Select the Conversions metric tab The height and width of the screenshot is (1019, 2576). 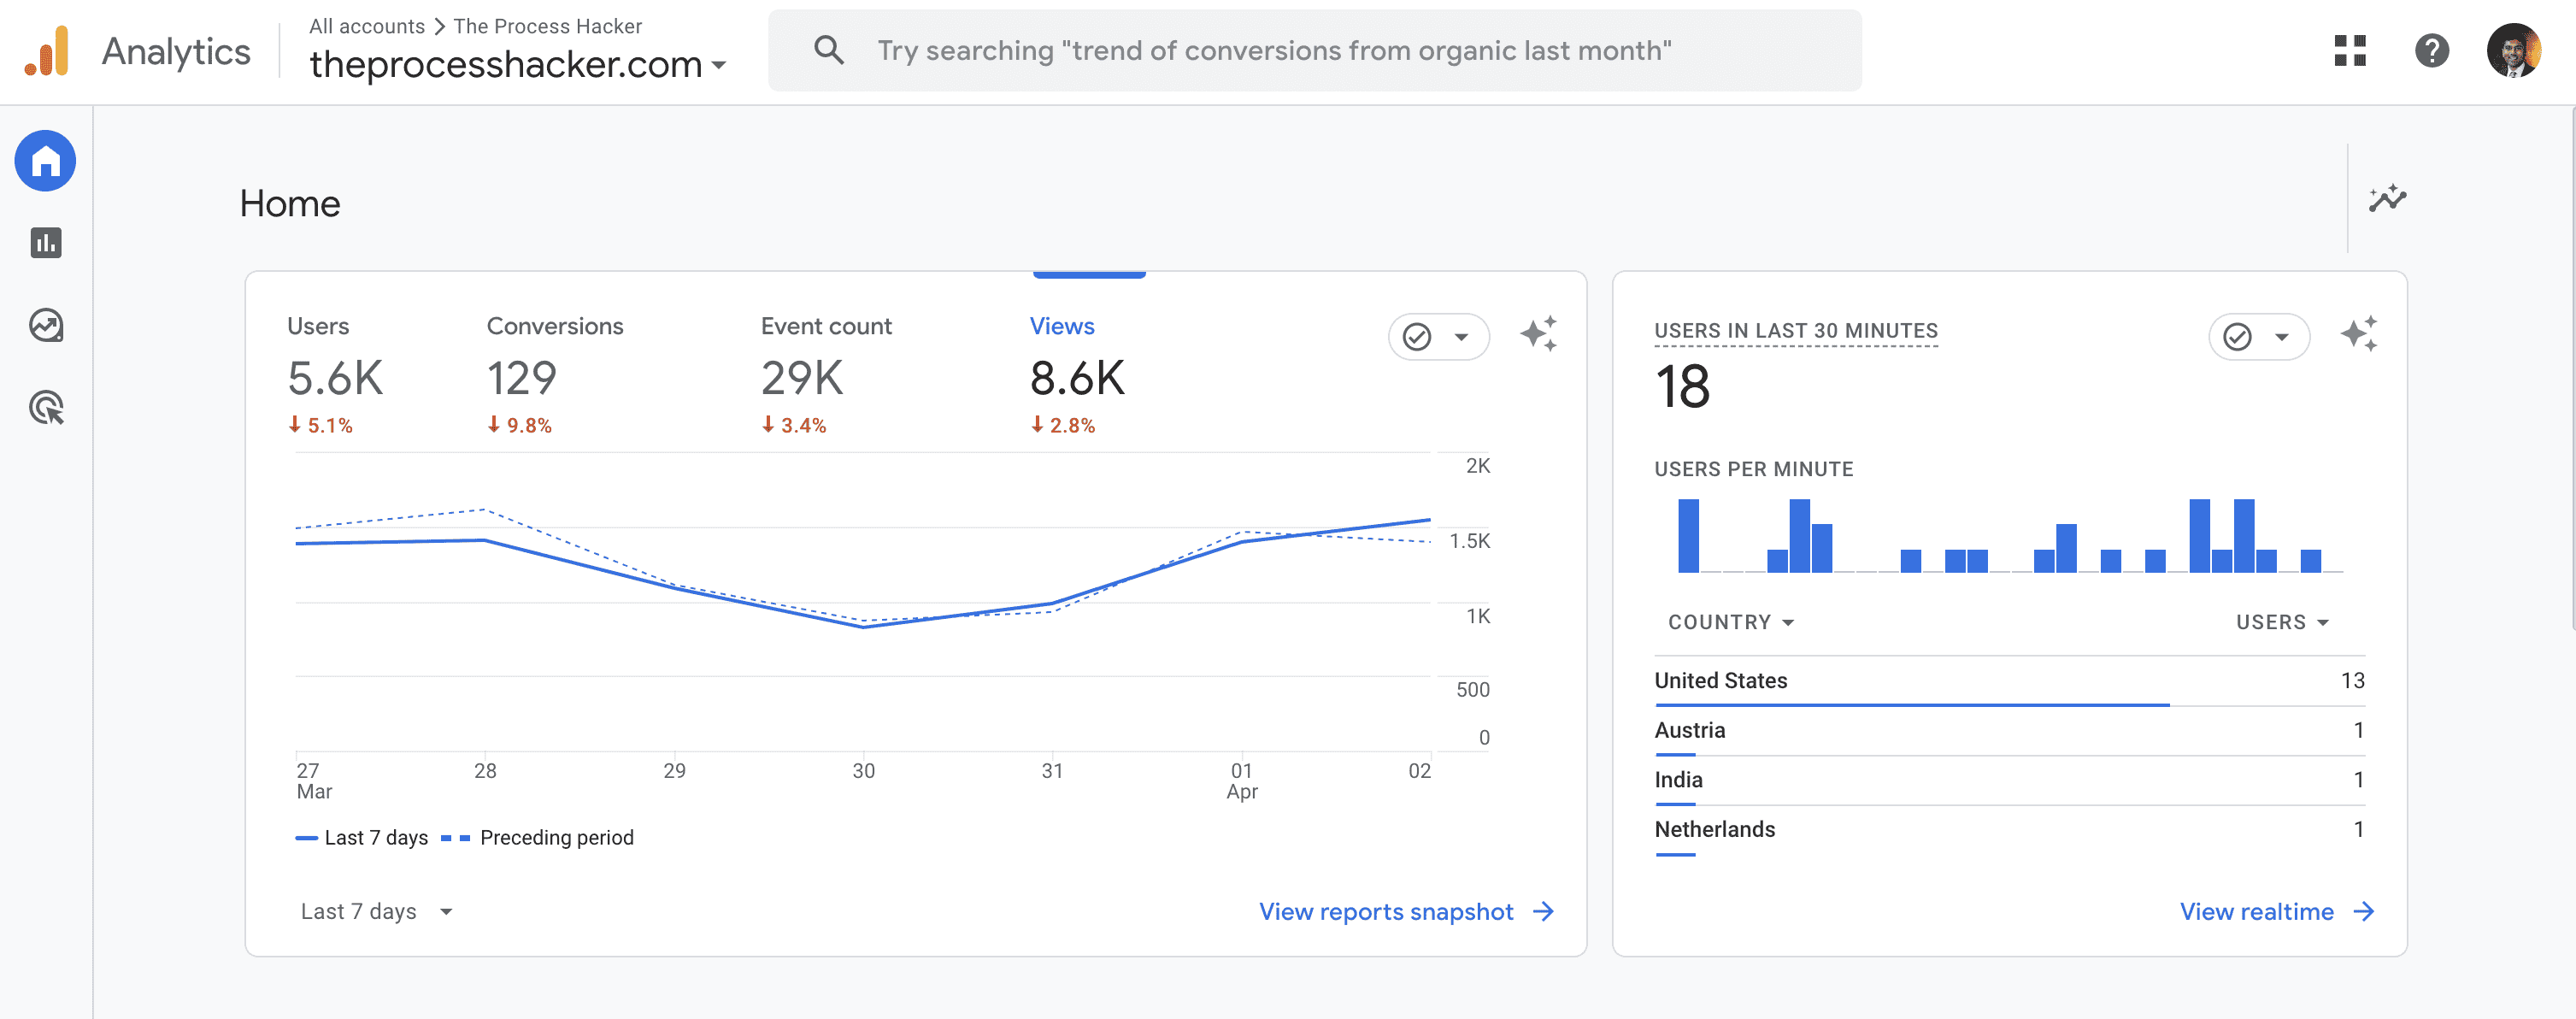pyautogui.click(x=555, y=326)
